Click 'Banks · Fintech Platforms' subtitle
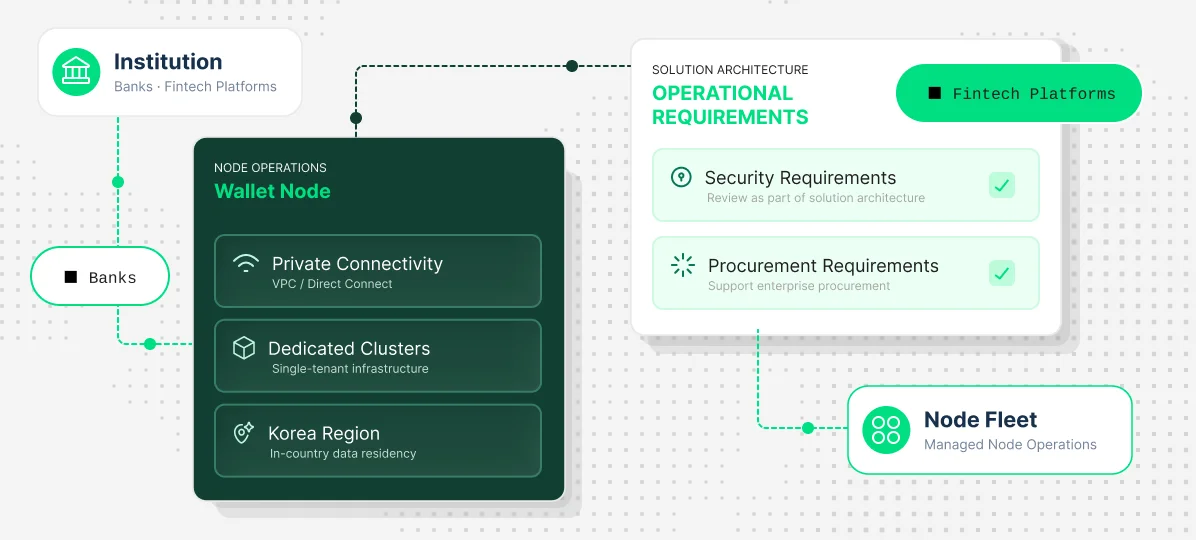This screenshot has height=540, width=1196. click(195, 86)
